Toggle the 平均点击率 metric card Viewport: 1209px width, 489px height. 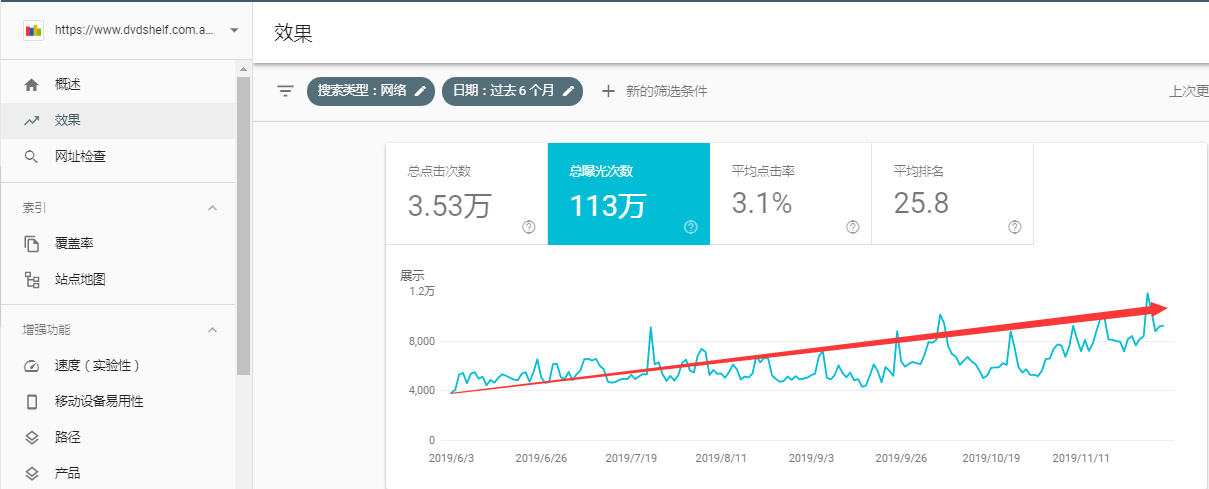click(x=791, y=194)
